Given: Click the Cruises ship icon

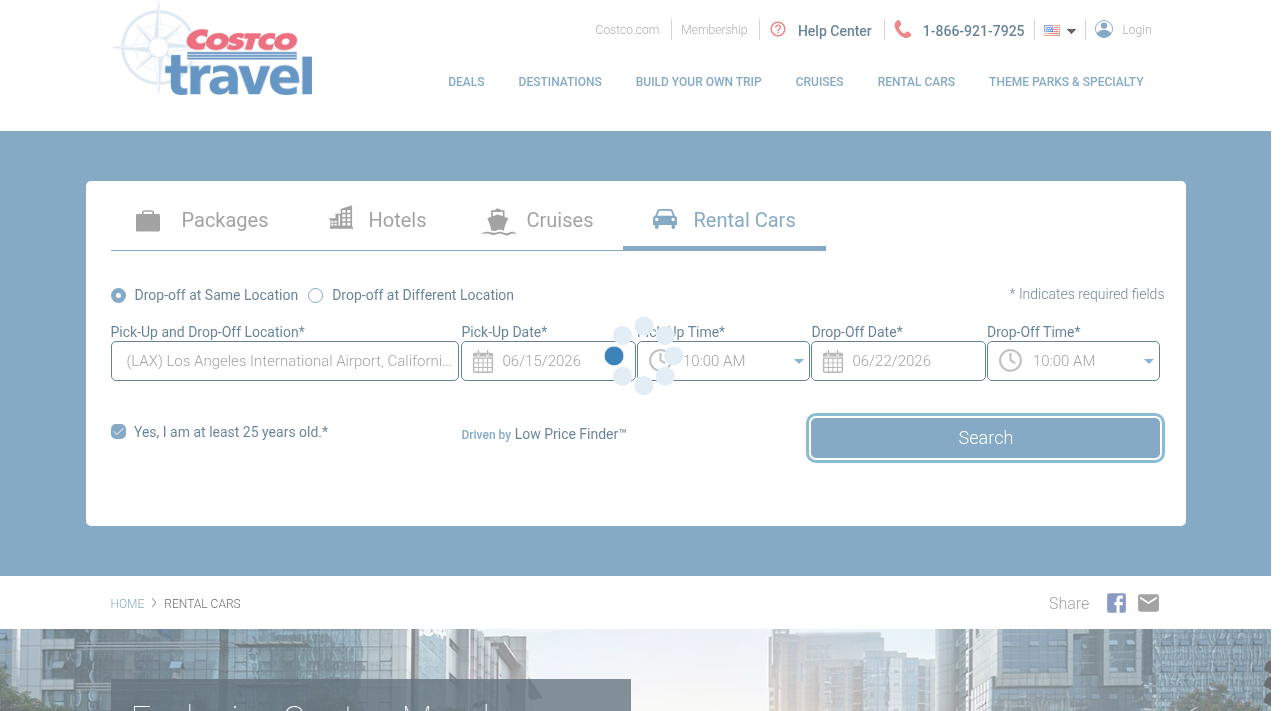Looking at the screenshot, I should [x=498, y=221].
